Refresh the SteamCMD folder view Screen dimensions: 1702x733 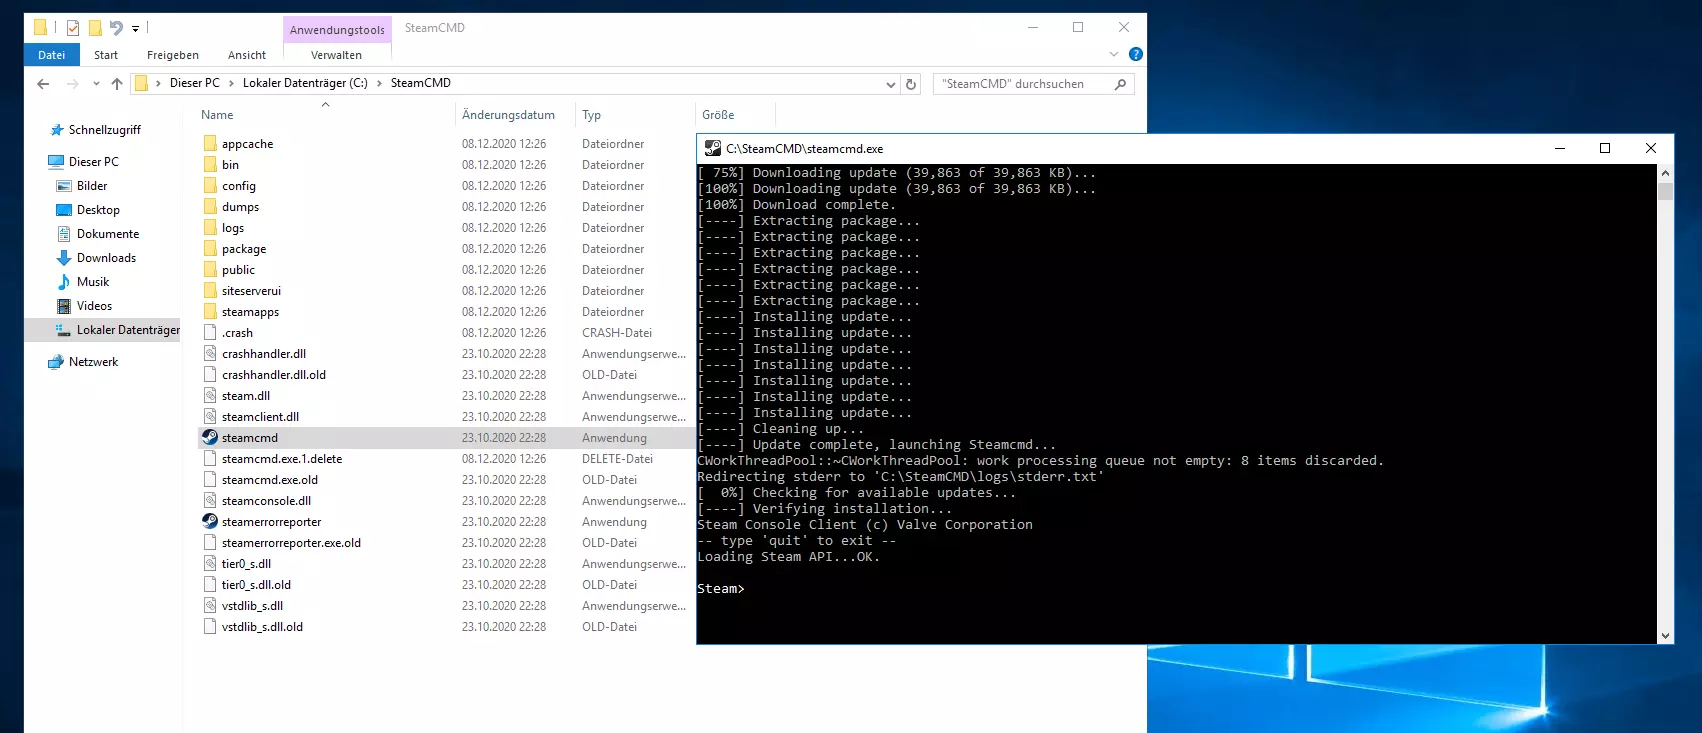pos(911,84)
